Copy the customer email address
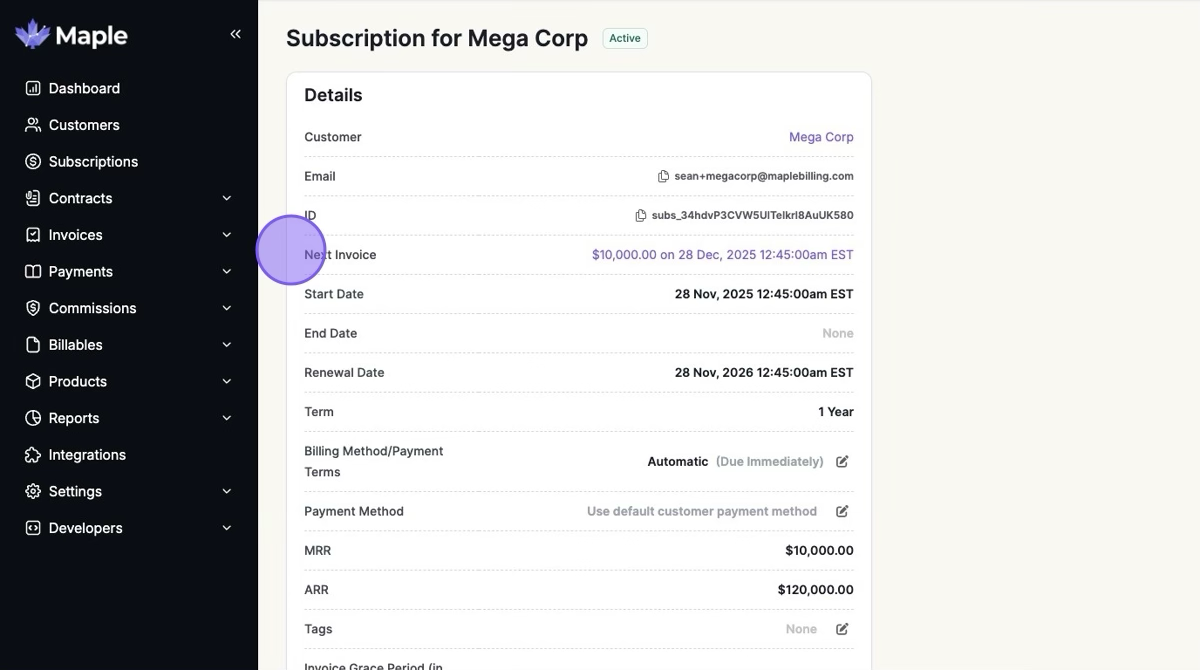This screenshot has height=670, width=1200. coord(663,176)
